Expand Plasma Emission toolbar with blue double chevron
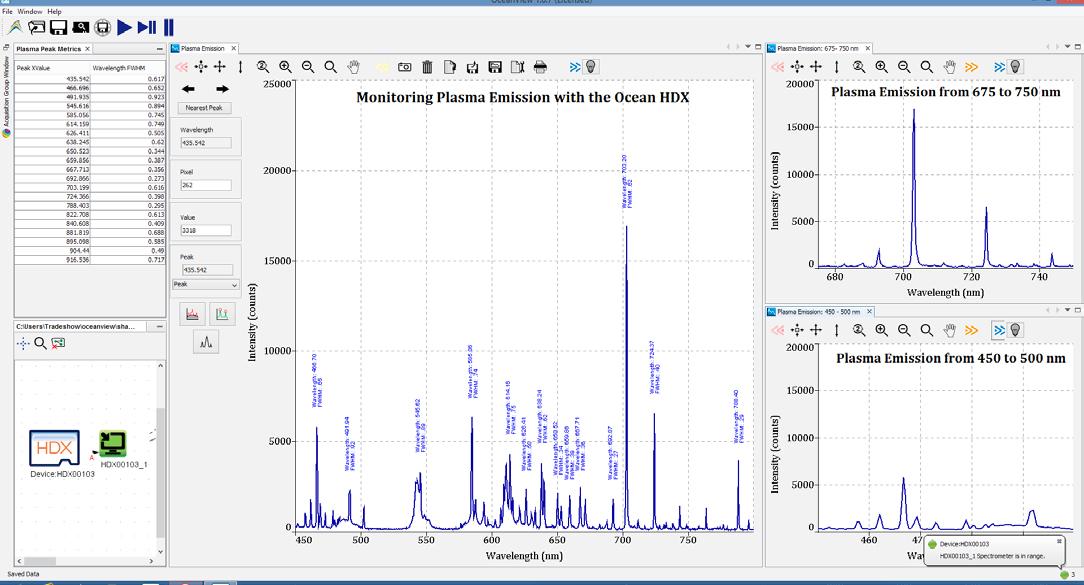Viewport: 1084px width, 585px height. [x=575, y=67]
